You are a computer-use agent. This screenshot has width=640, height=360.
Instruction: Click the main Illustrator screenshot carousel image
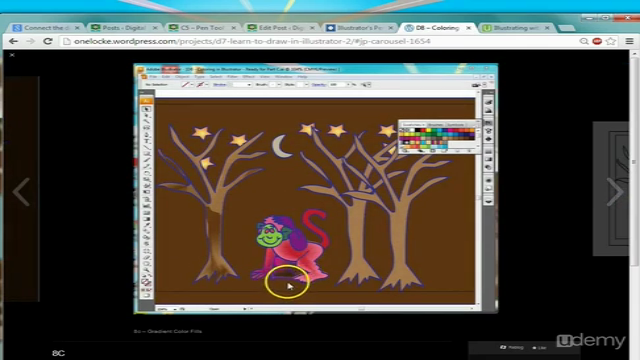click(x=316, y=189)
